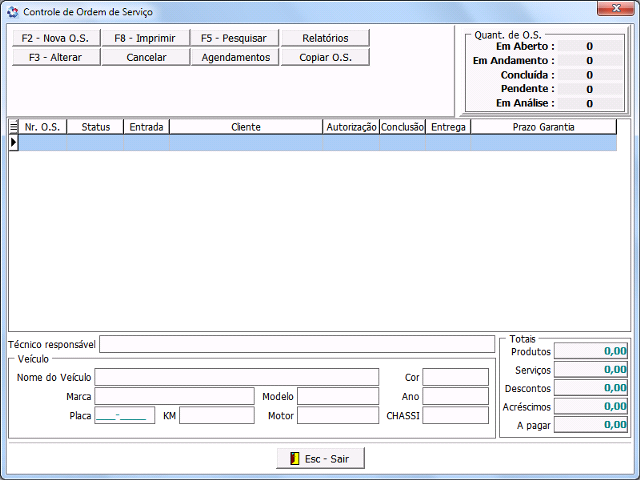
Task: Click the Prazo Garantia column header
Action: (x=544, y=127)
